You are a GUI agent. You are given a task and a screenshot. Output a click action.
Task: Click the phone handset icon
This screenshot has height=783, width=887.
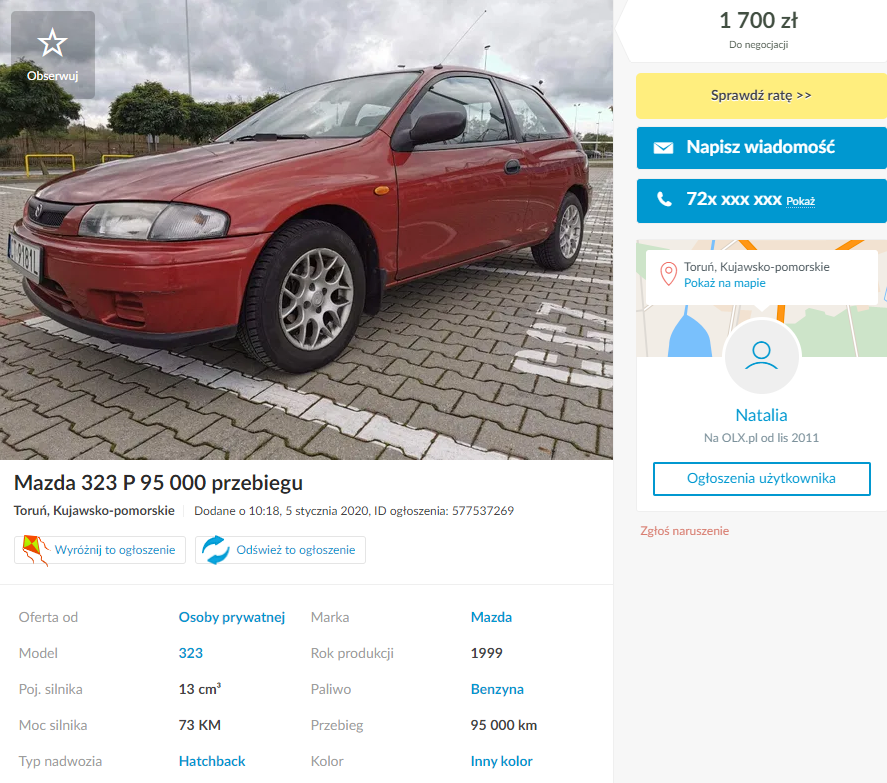pyautogui.click(x=664, y=199)
